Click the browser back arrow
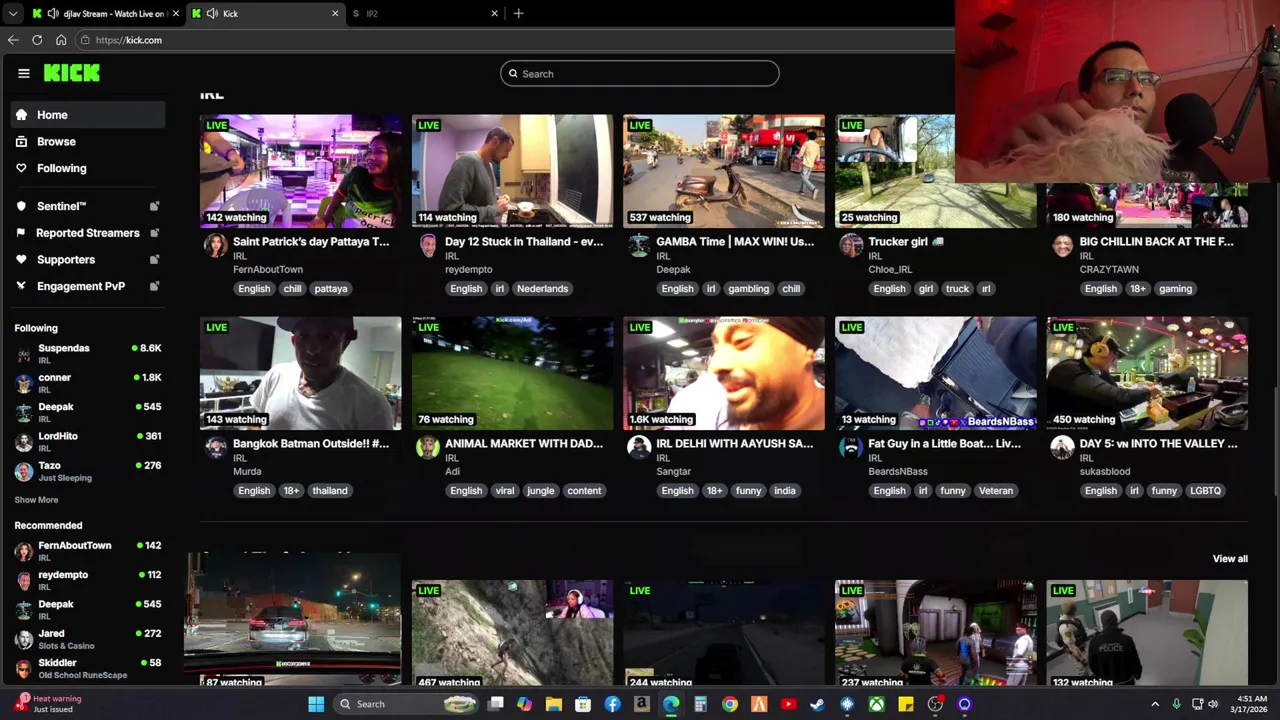Viewport: 1280px width, 720px height. tap(13, 40)
